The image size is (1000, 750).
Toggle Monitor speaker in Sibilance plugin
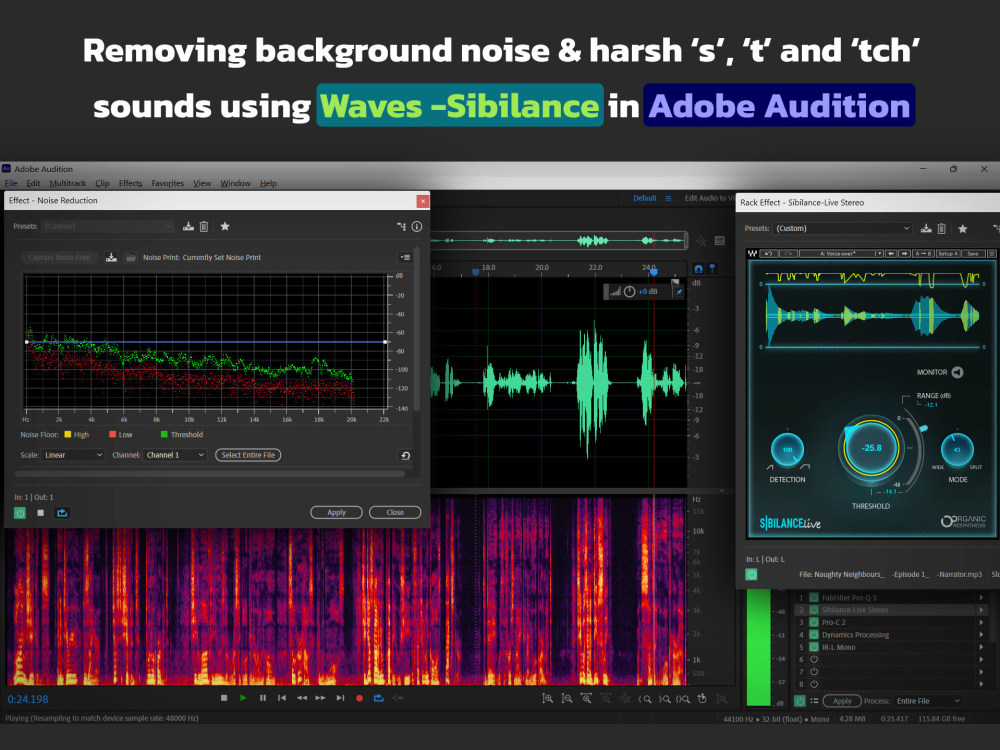[957, 372]
